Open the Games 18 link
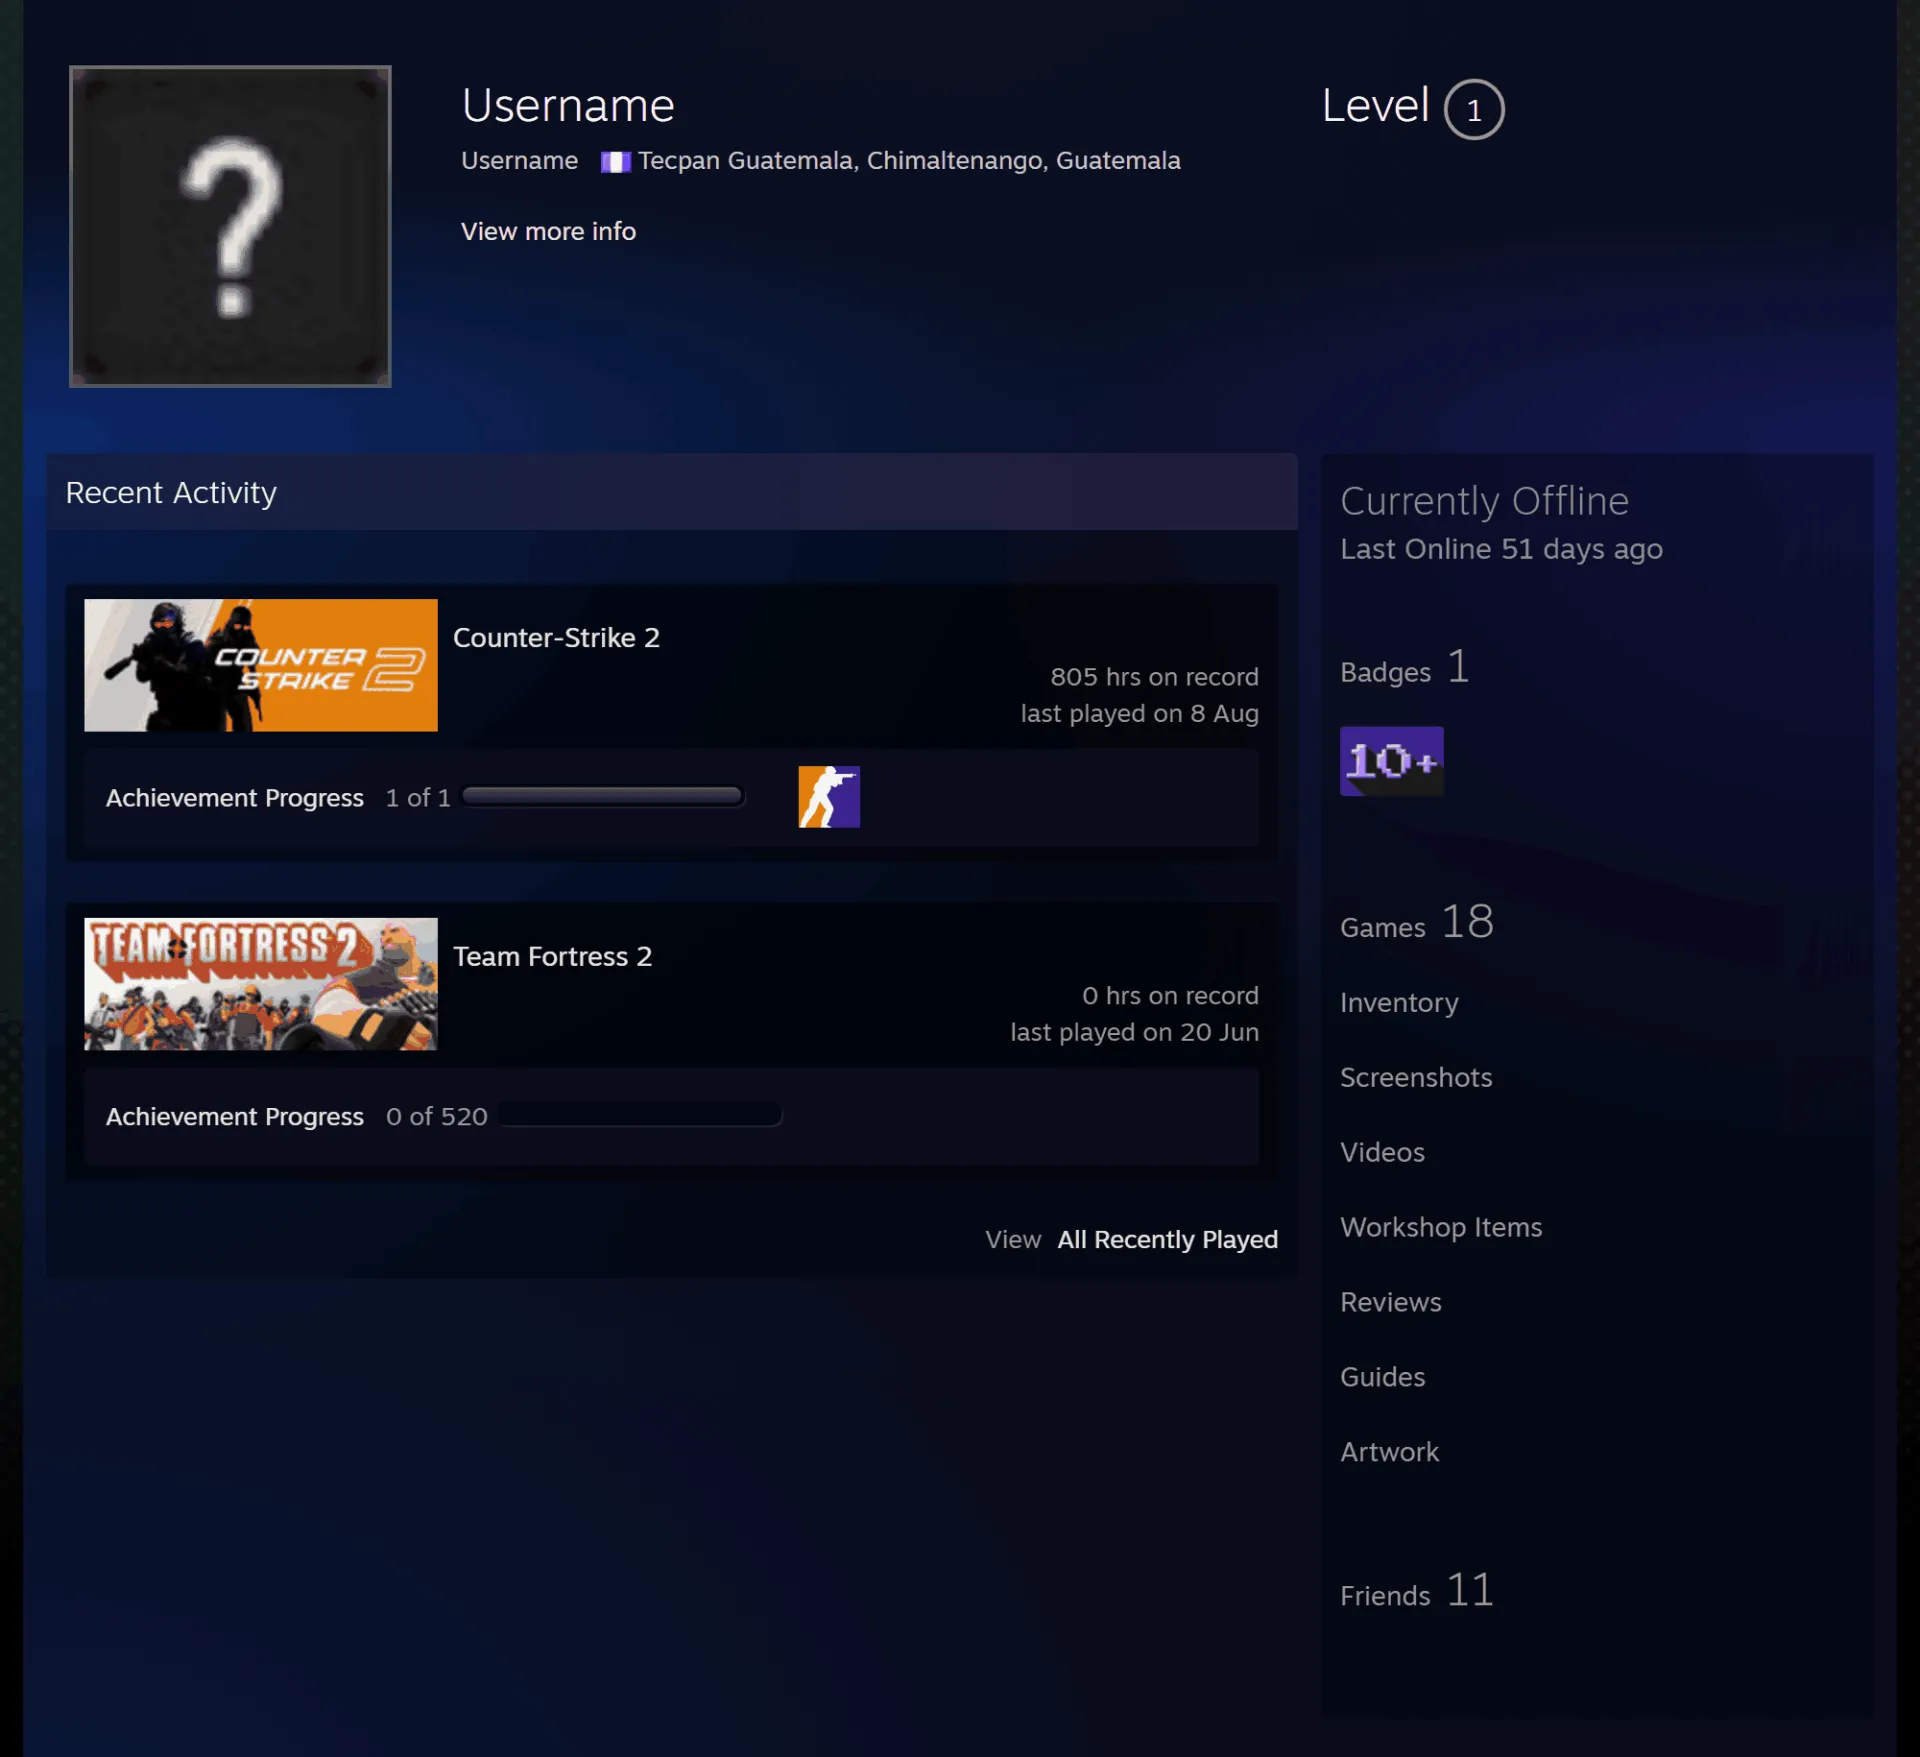Viewport: 1920px width, 1757px height. (1417, 923)
